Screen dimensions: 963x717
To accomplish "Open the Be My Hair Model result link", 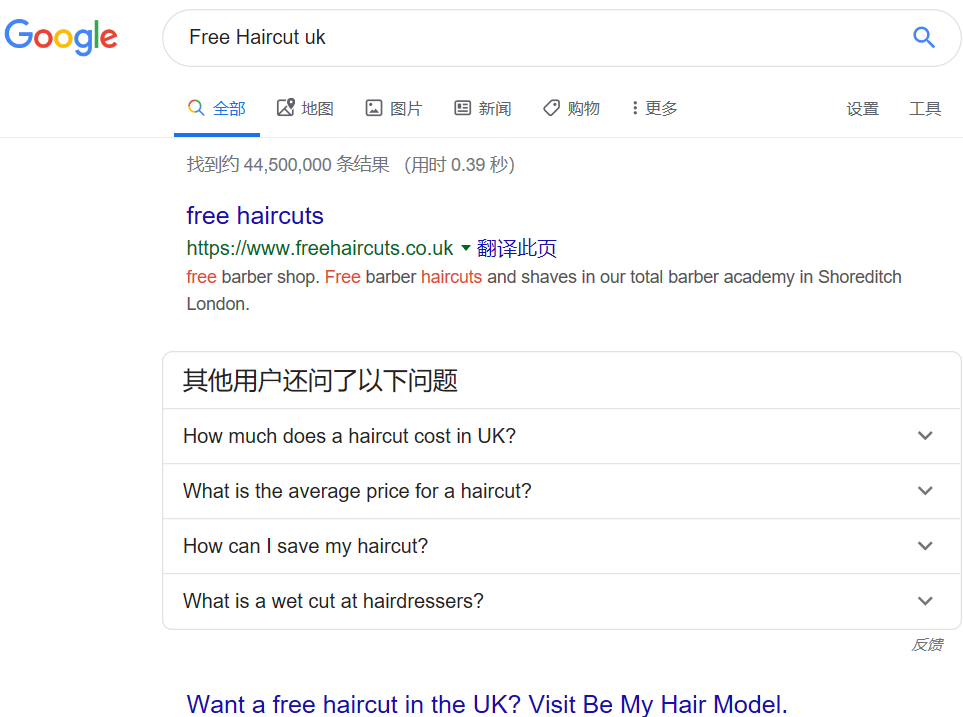I will click(487, 704).
